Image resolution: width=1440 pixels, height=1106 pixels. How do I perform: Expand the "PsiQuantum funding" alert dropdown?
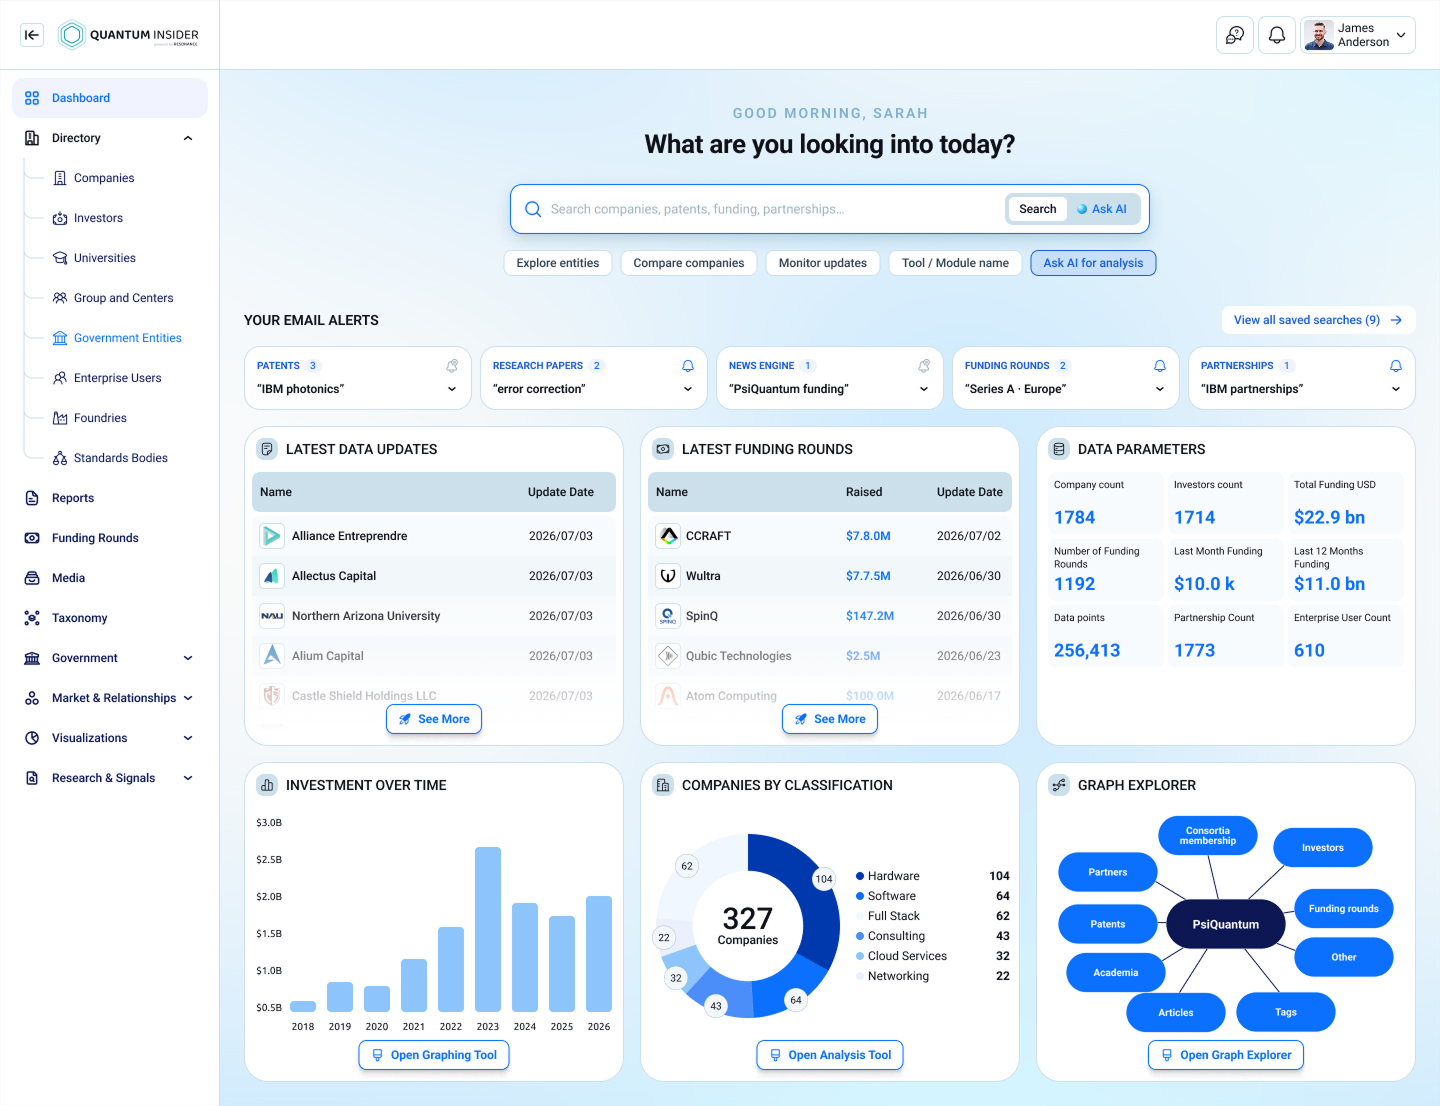pos(924,389)
